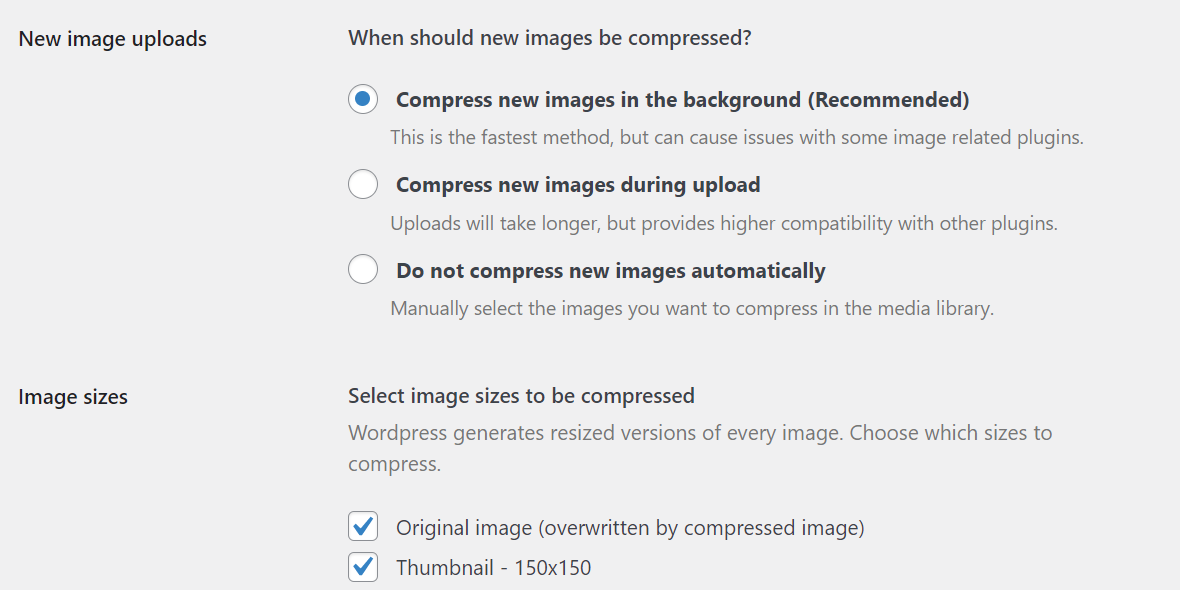This screenshot has width=1180, height=590.
Task: Click the 'Original image (overwritten by compressed image)' label
Action: pyautogui.click(x=630, y=527)
